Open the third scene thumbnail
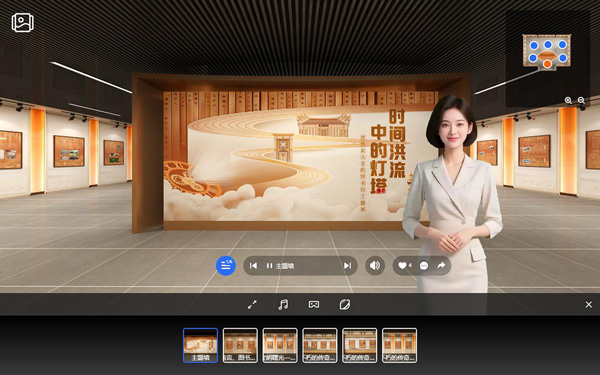 point(280,345)
